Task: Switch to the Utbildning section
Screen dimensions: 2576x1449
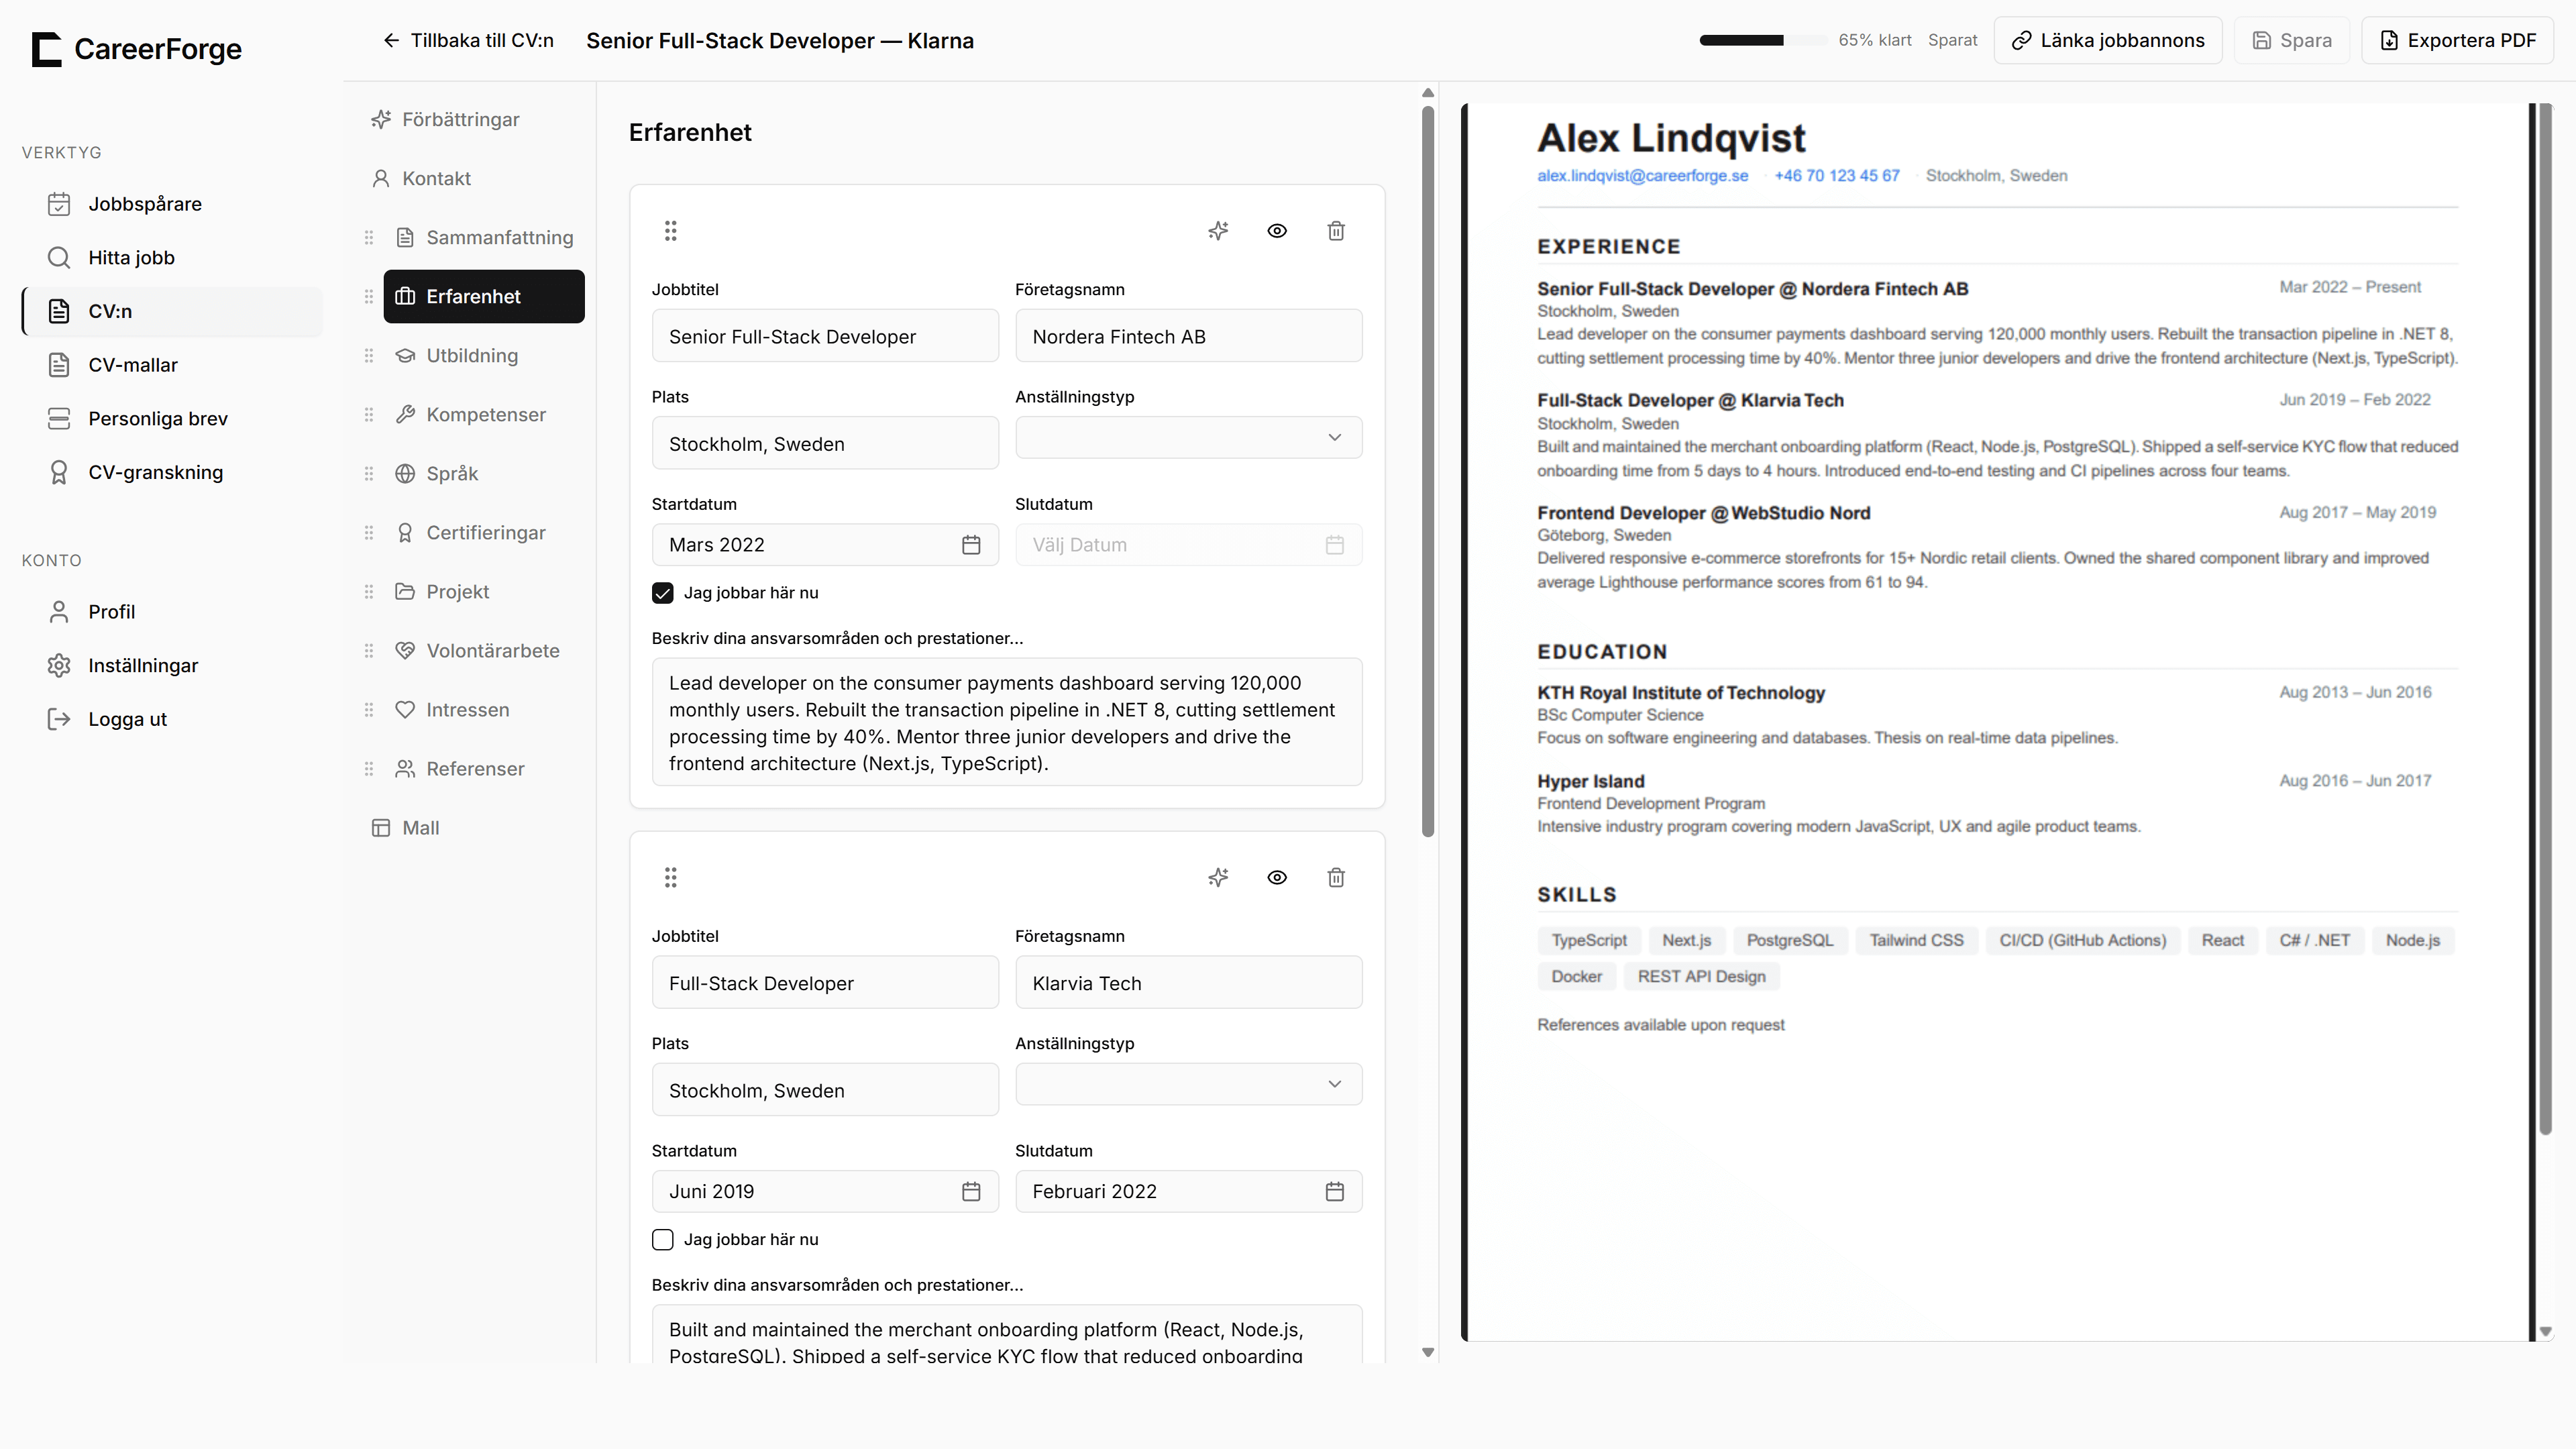Action: (x=484, y=355)
